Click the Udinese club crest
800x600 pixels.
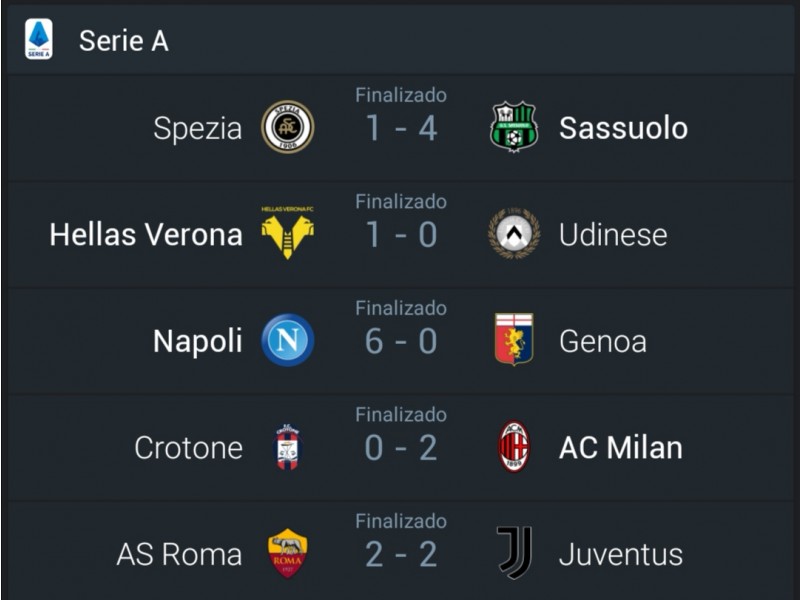tap(514, 233)
